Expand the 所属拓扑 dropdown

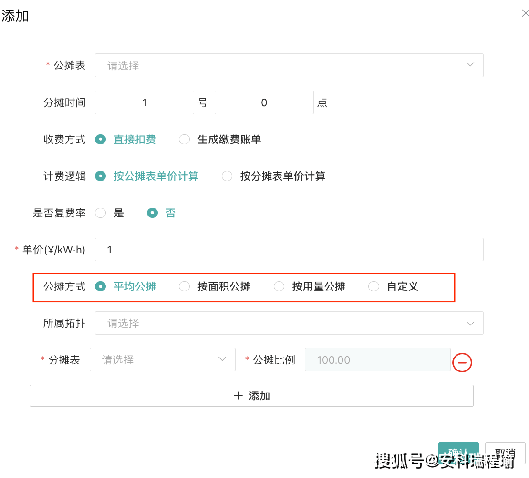click(289, 323)
